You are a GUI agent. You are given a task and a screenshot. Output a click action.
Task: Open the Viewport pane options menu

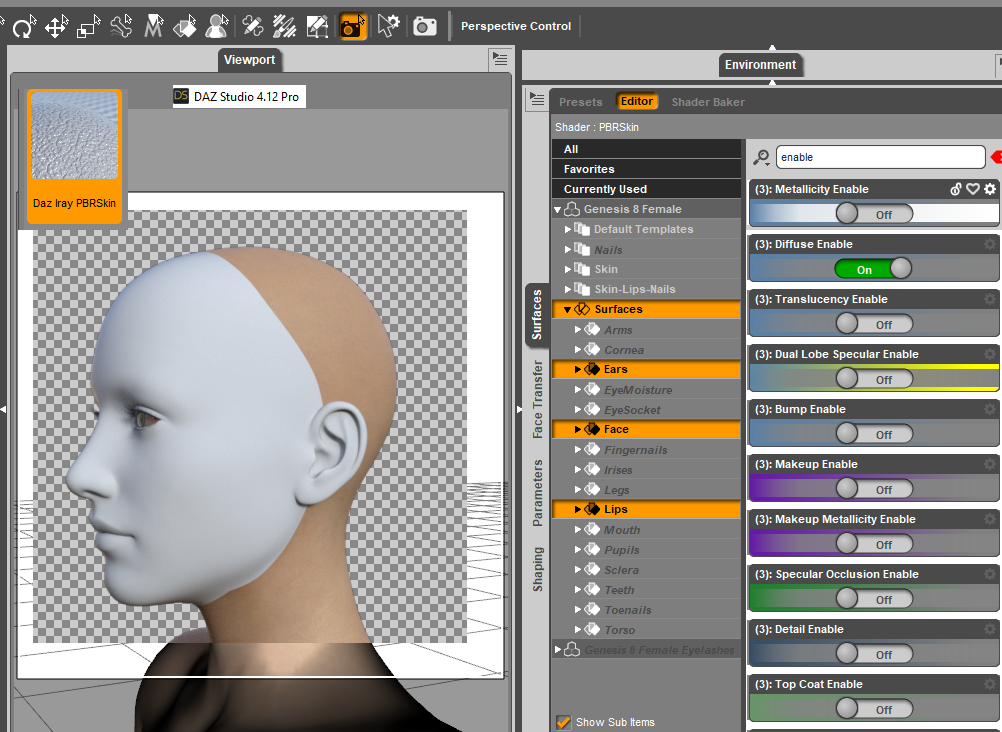[498, 60]
